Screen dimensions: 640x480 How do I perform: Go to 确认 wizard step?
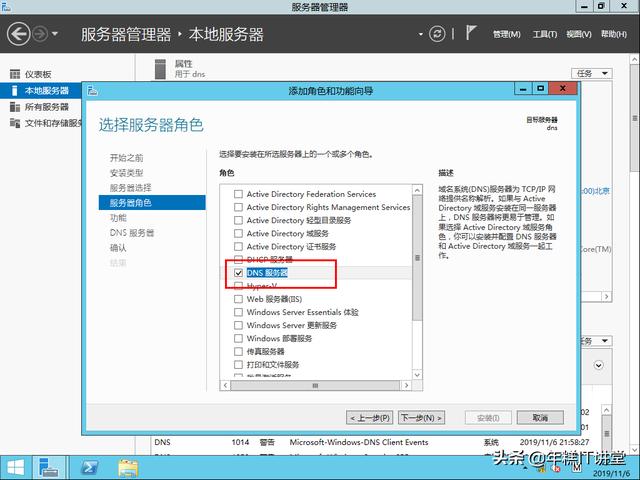(118, 248)
